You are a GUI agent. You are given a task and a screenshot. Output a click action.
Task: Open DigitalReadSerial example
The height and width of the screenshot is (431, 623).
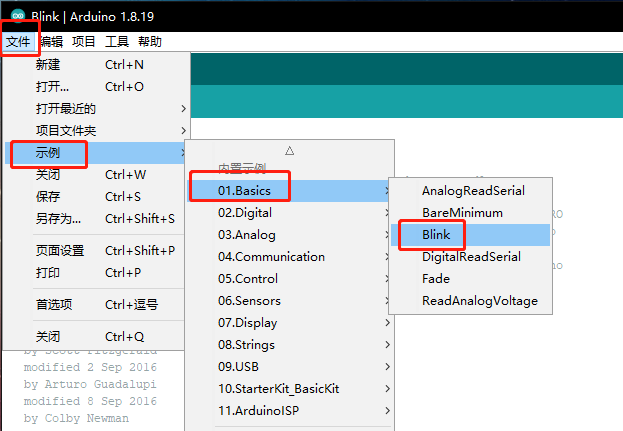click(470, 257)
